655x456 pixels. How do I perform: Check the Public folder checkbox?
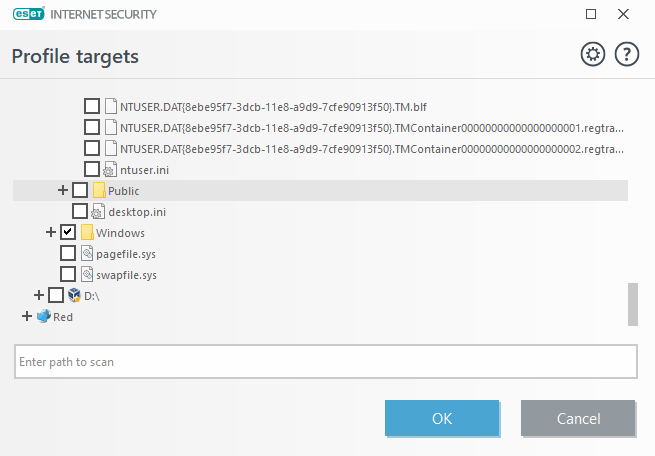[80, 190]
